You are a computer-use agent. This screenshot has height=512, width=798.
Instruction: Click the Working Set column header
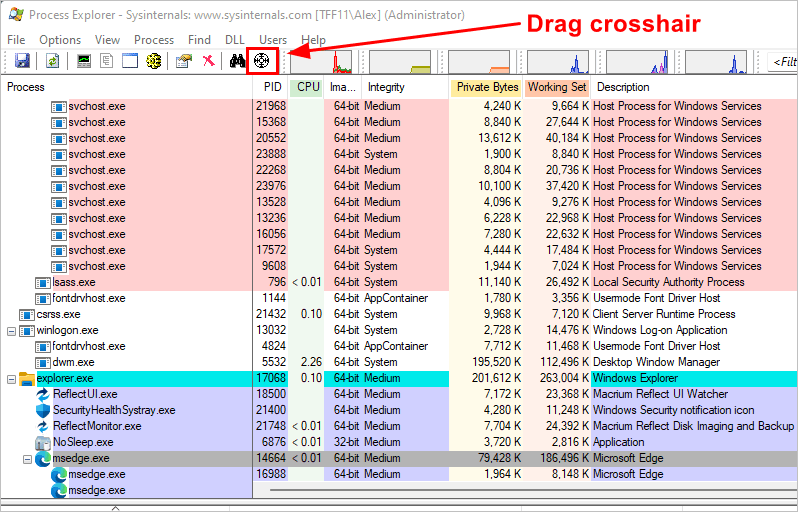557,87
